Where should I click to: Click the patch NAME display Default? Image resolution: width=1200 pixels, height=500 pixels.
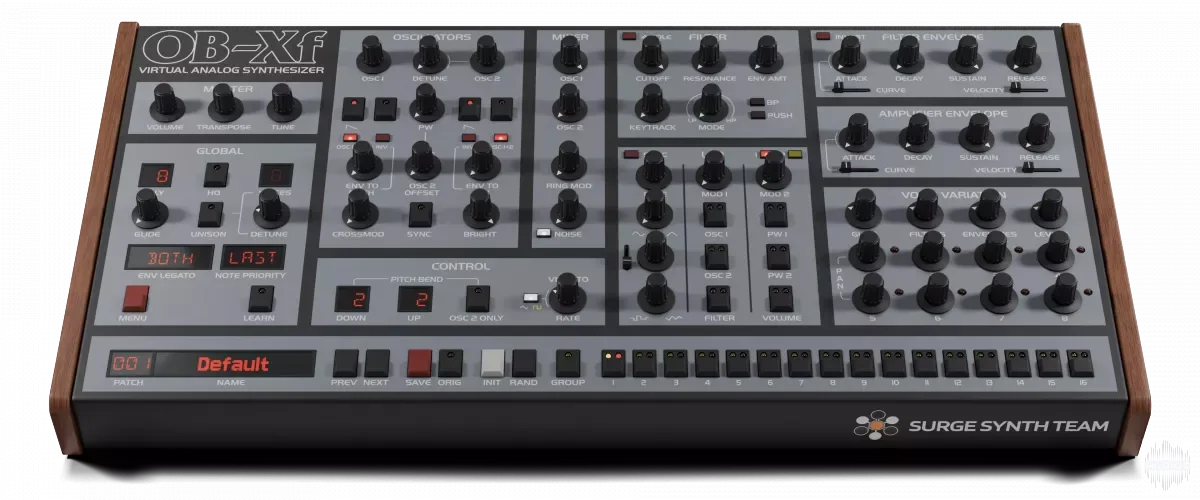tap(233, 364)
